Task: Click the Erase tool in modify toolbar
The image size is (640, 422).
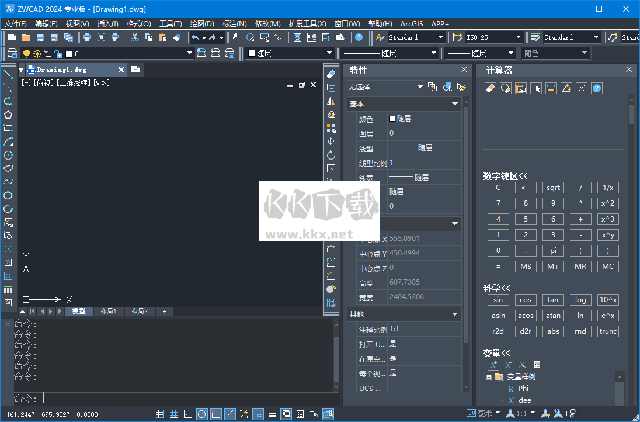Action: pyautogui.click(x=331, y=74)
